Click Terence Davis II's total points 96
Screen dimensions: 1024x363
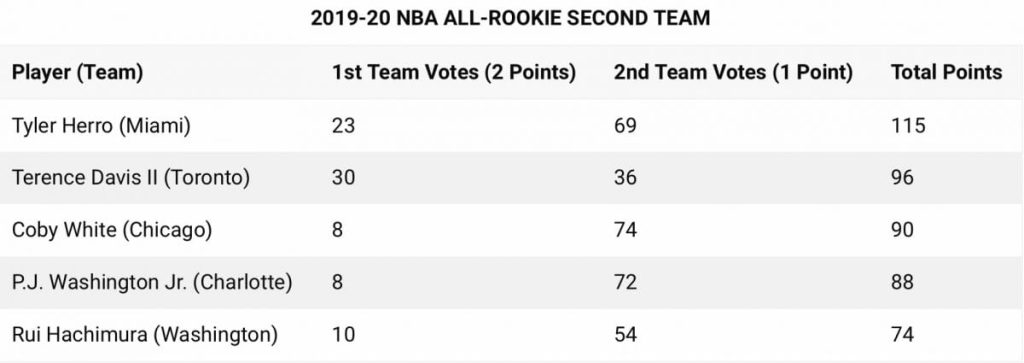coord(902,177)
